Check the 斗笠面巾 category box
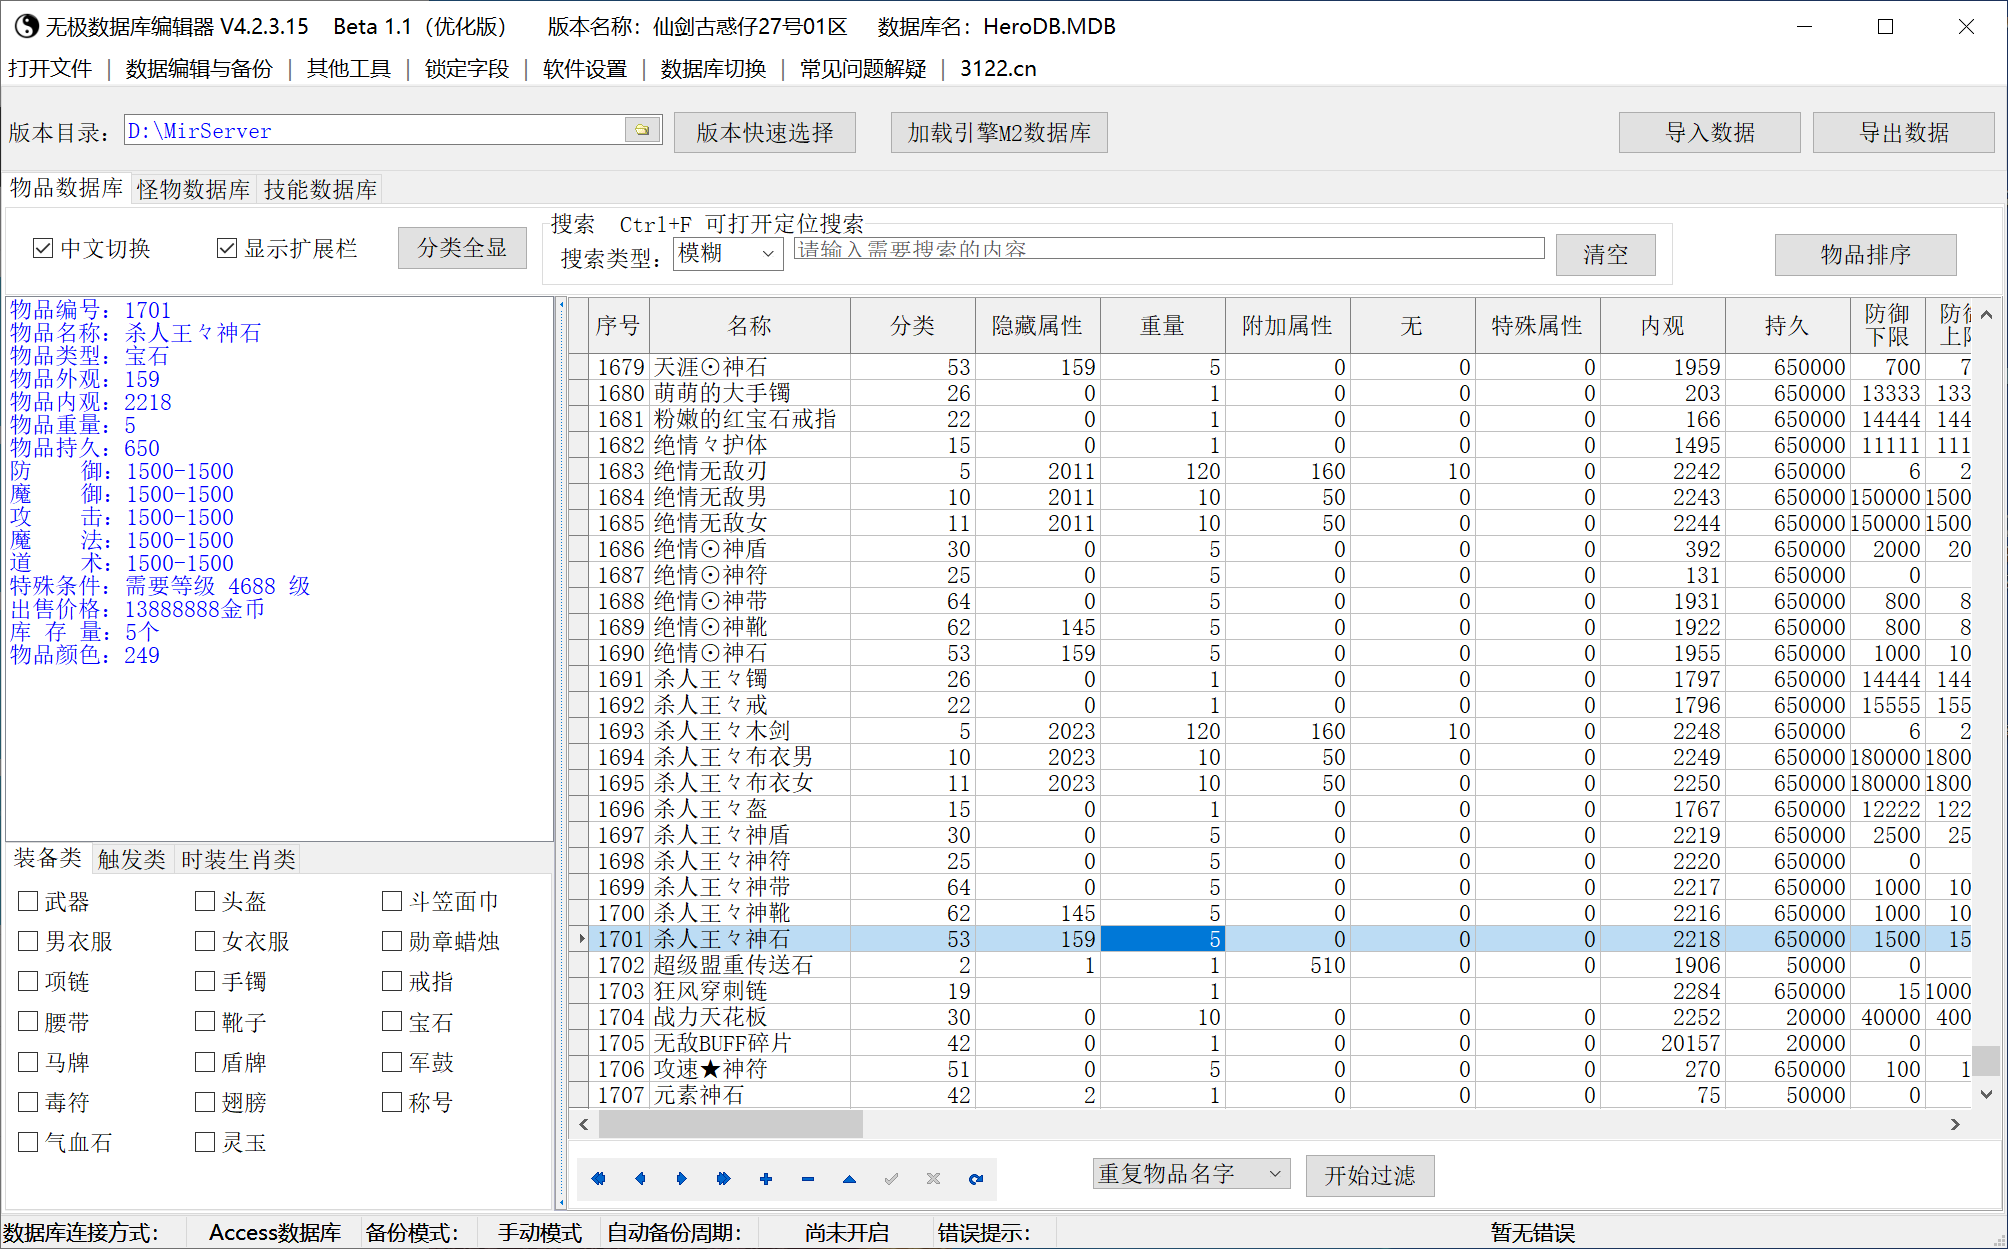The width and height of the screenshot is (2008, 1249). pos(392,901)
